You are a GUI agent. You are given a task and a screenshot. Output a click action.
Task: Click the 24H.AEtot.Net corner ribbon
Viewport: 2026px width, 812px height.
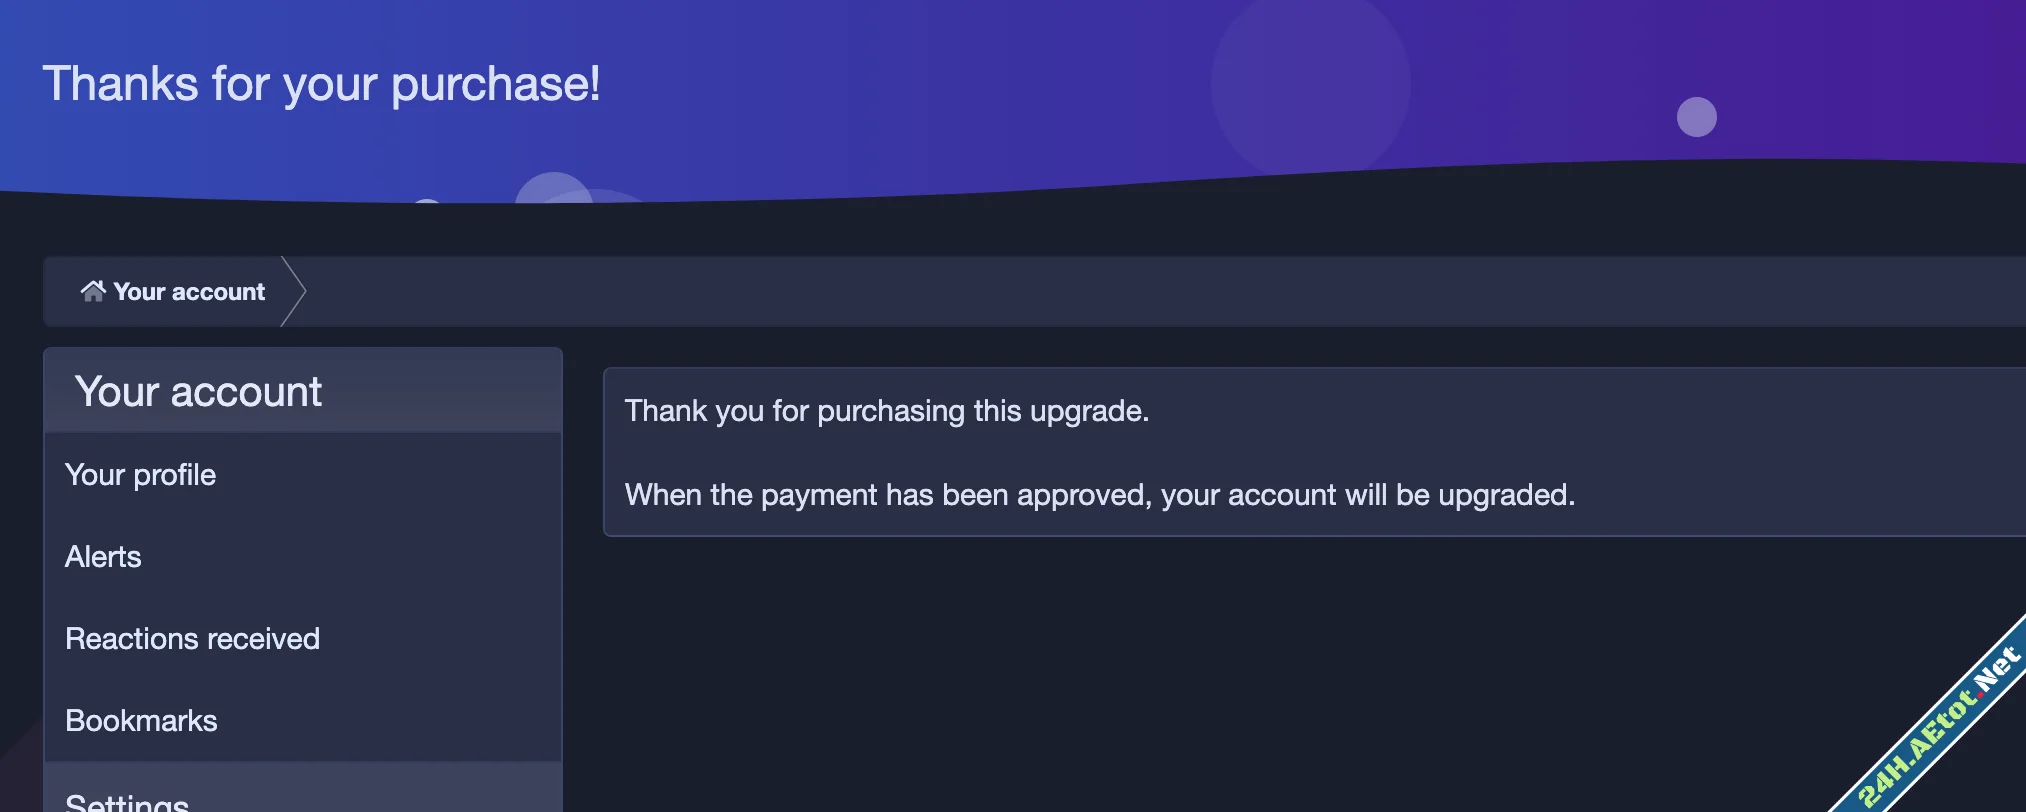pyautogui.click(x=1940, y=732)
